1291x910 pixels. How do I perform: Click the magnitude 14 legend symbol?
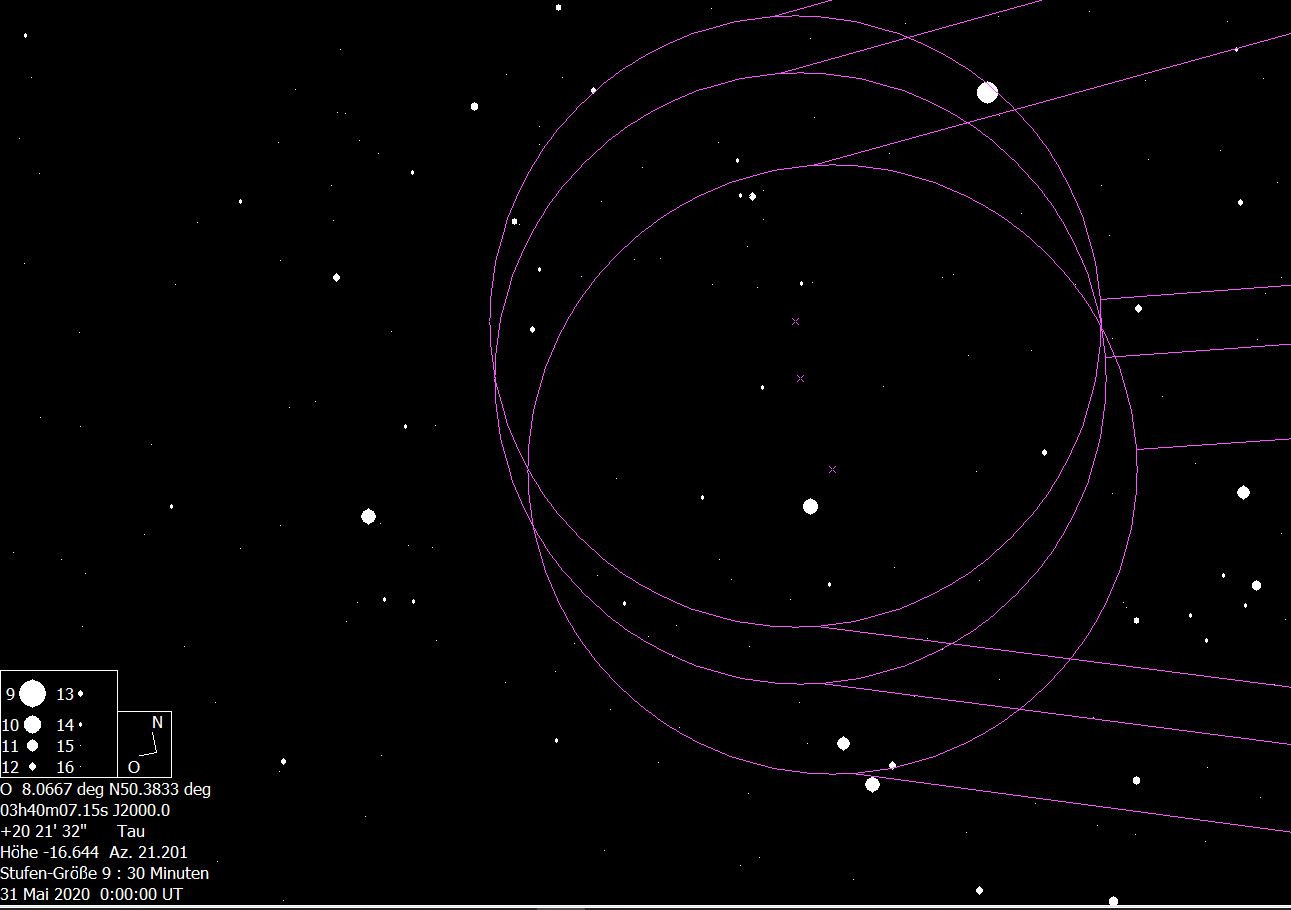click(x=81, y=724)
